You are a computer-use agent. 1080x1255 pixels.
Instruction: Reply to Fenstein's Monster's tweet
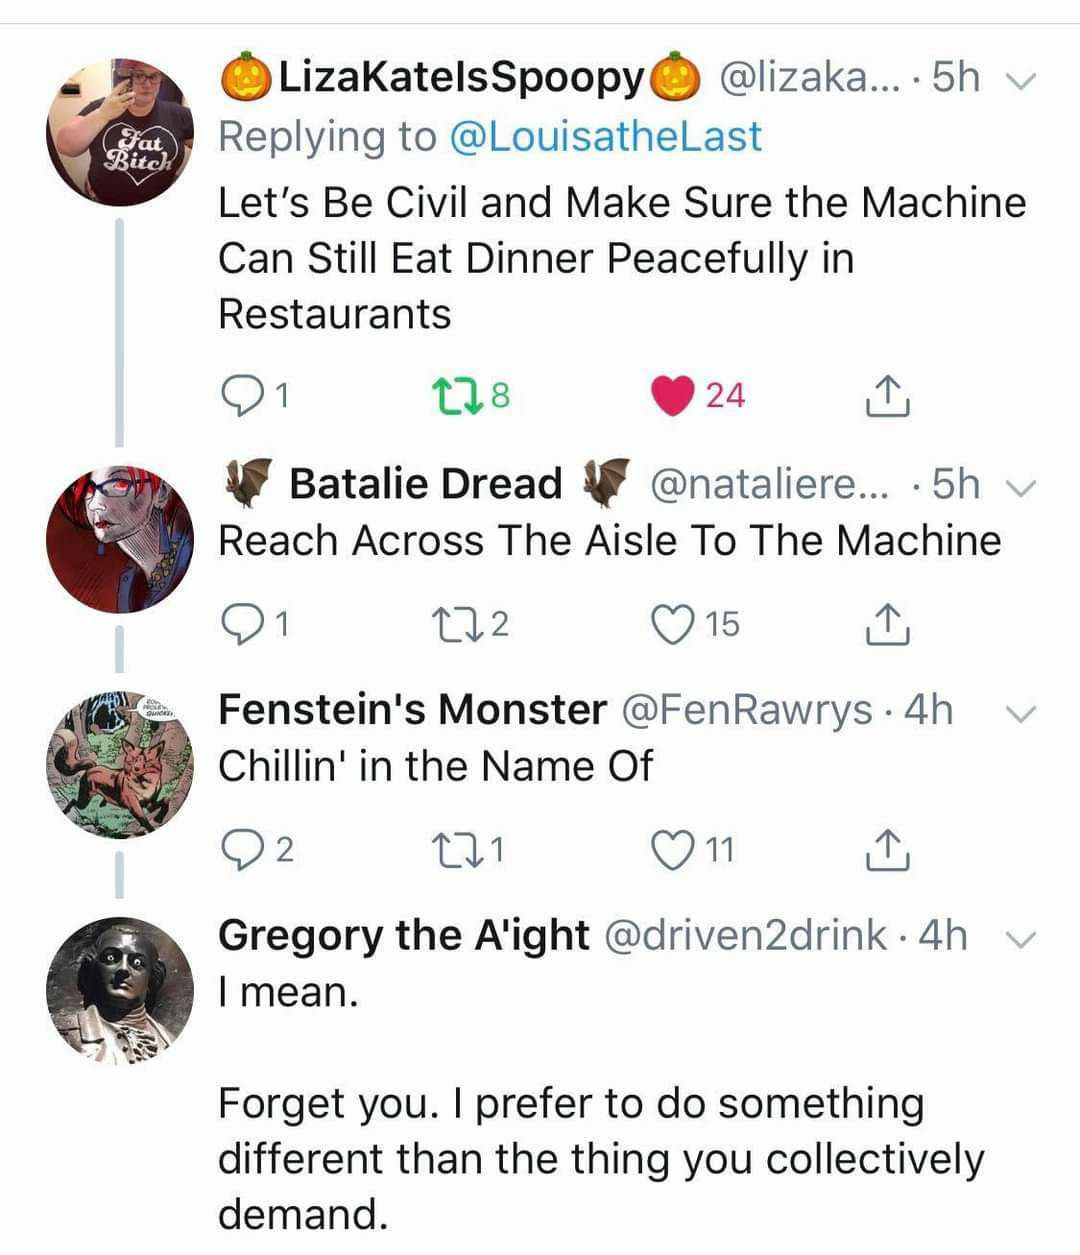click(x=239, y=850)
